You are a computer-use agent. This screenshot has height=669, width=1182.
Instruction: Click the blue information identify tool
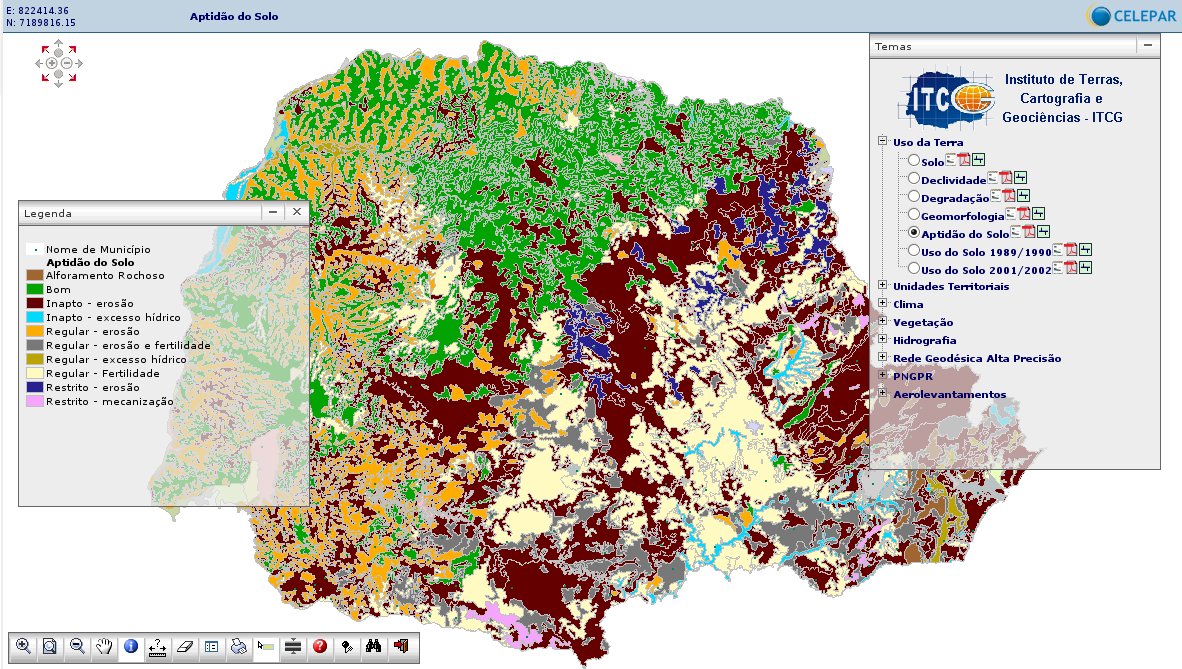(x=131, y=646)
